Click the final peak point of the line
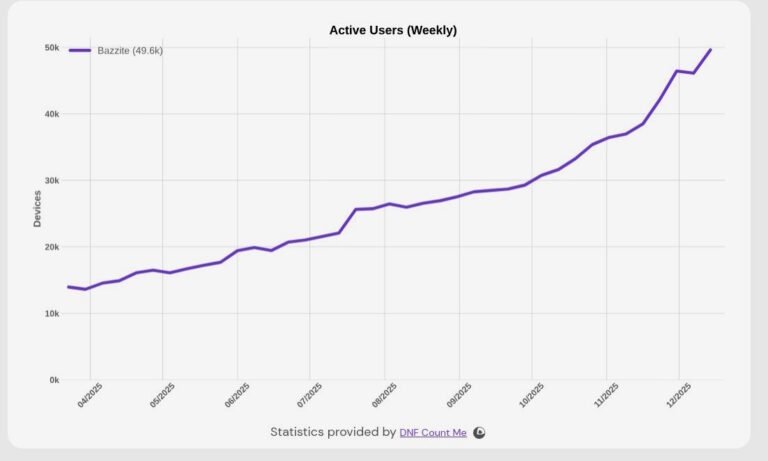Viewport: 768px width, 461px height. click(x=711, y=49)
